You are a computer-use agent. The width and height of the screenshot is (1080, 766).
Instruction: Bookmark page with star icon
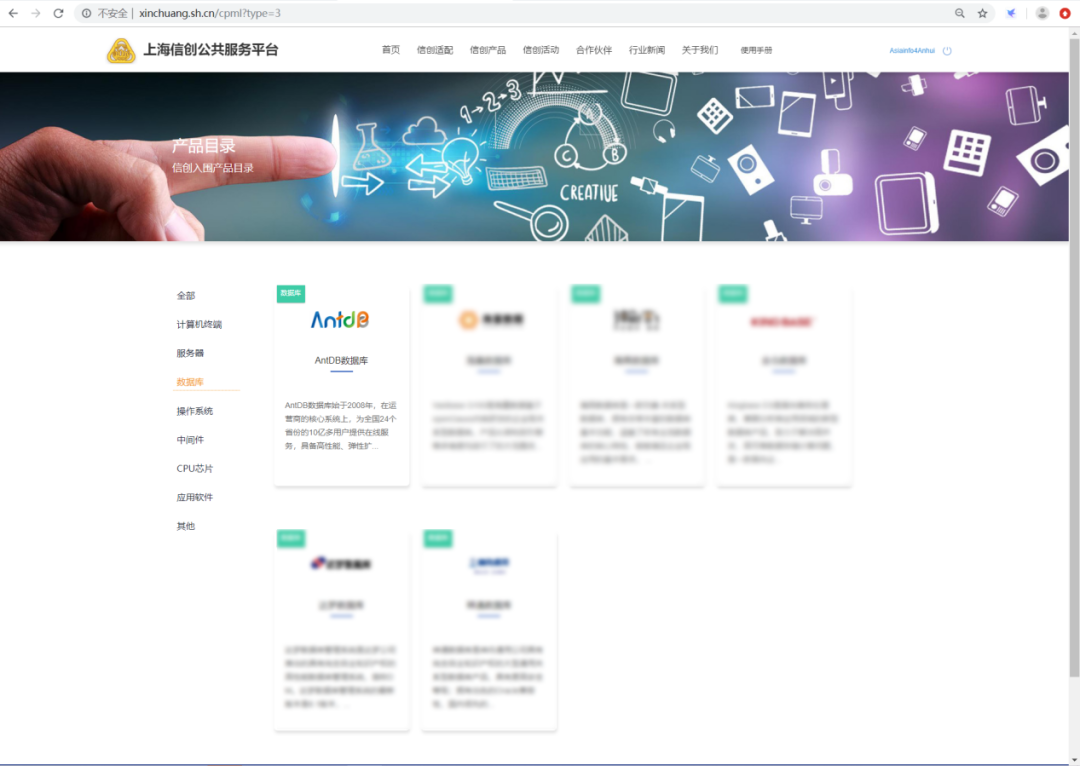pyautogui.click(x=982, y=13)
